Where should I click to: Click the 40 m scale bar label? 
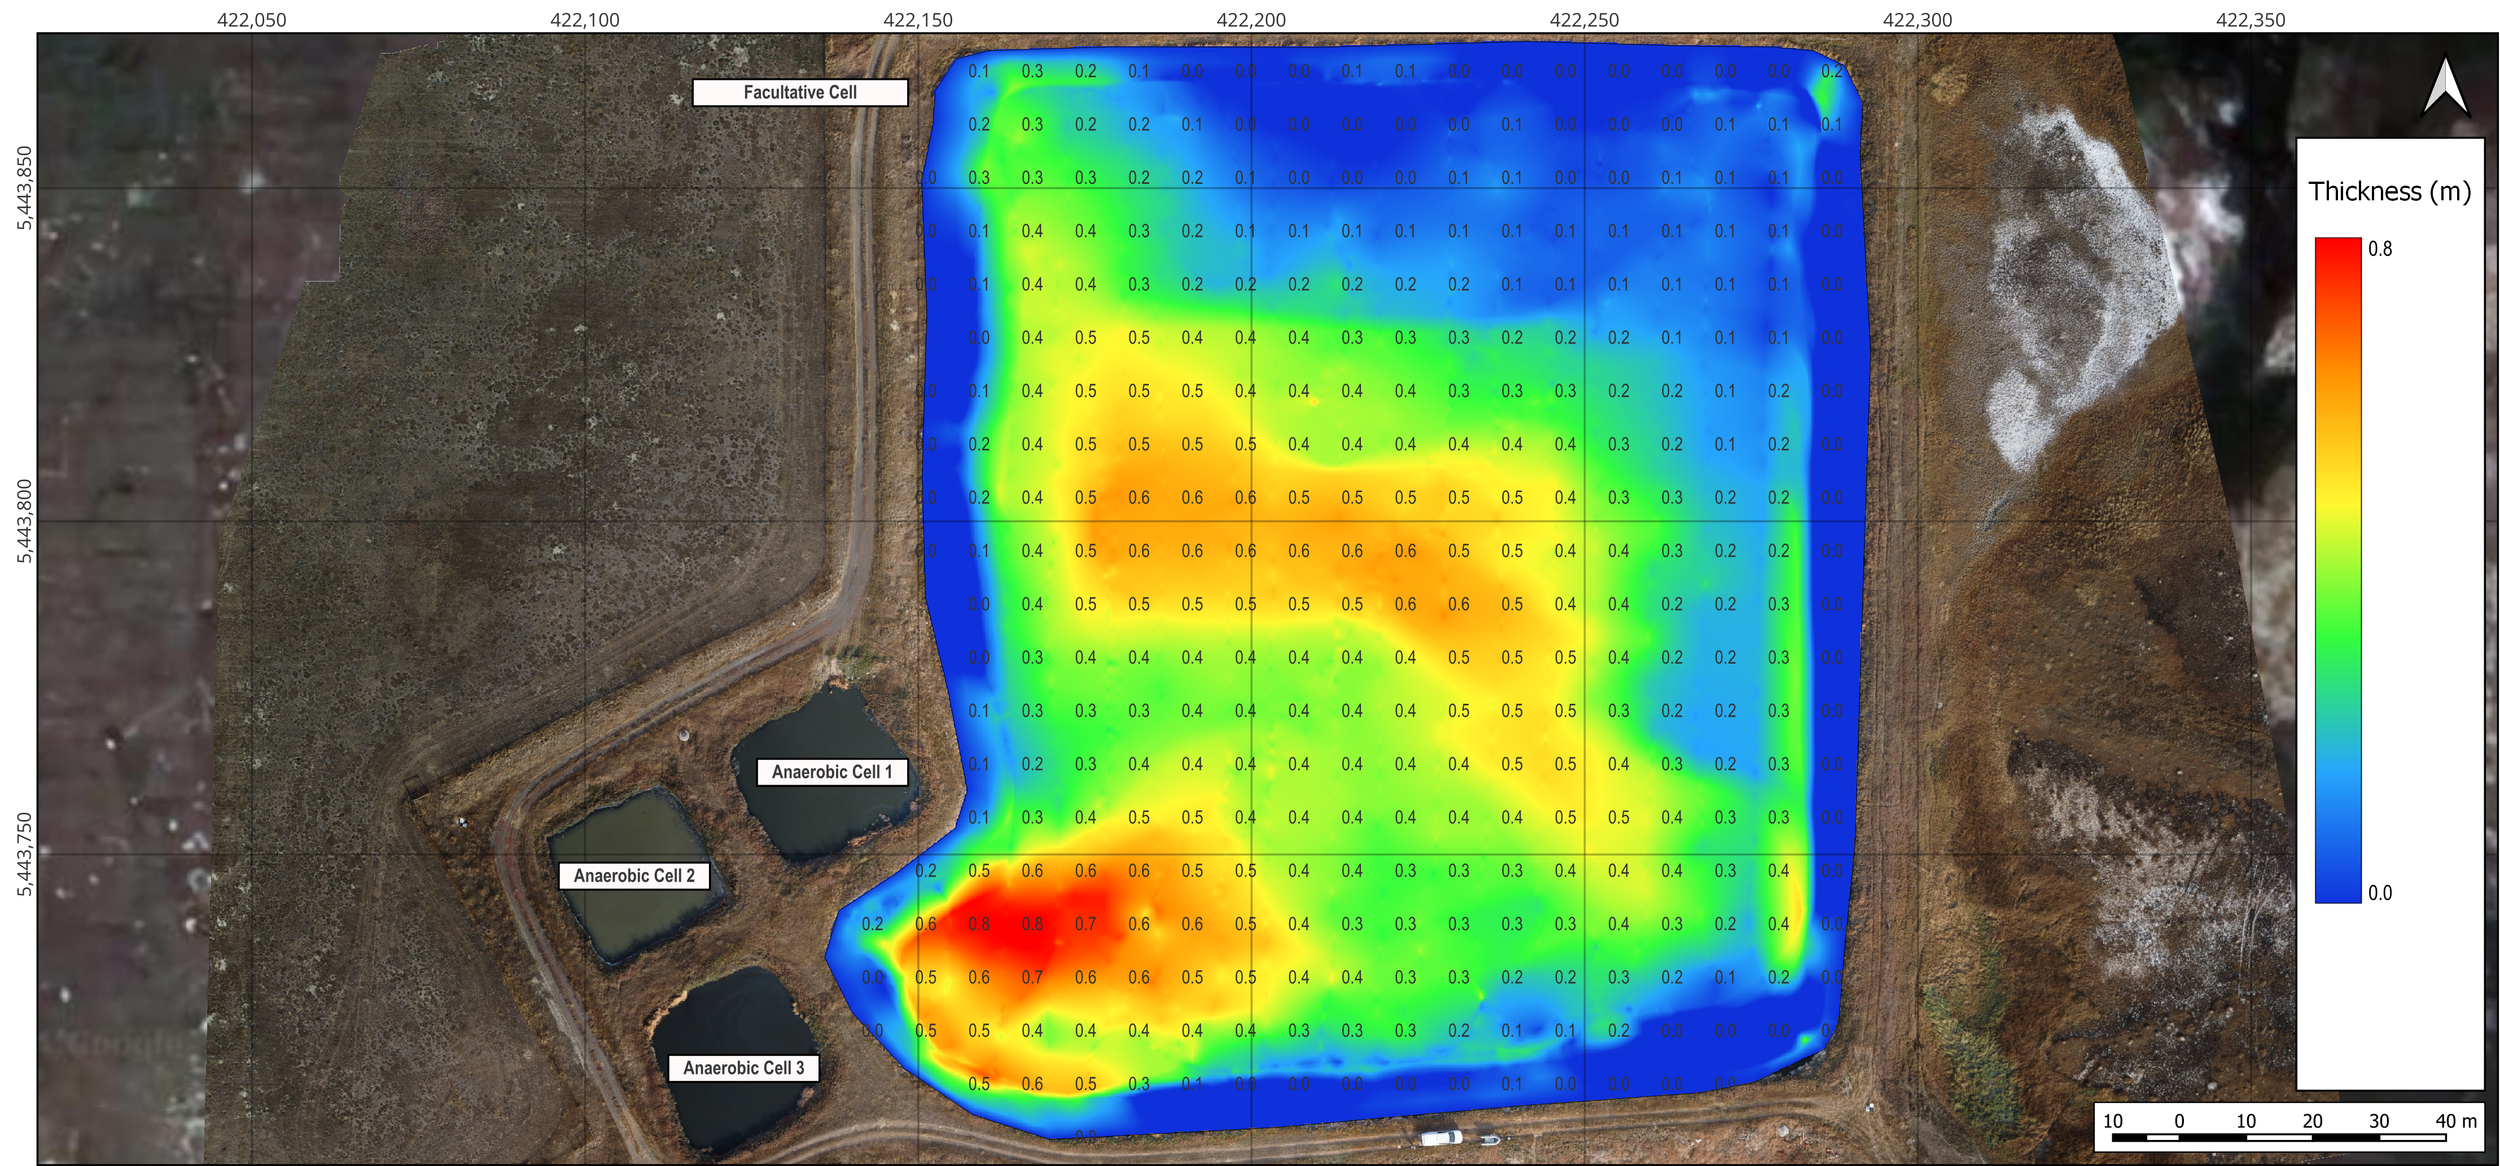pyautogui.click(x=2456, y=1121)
